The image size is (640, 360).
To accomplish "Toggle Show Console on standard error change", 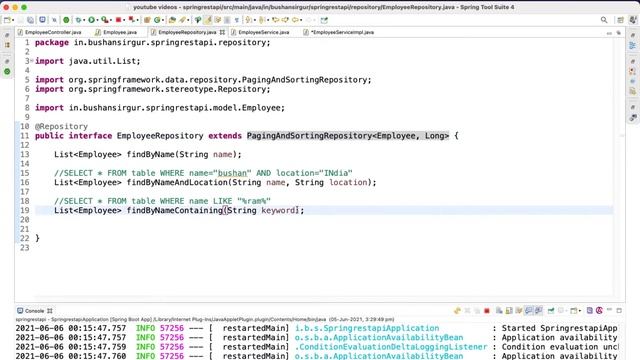I will pos(538,311).
